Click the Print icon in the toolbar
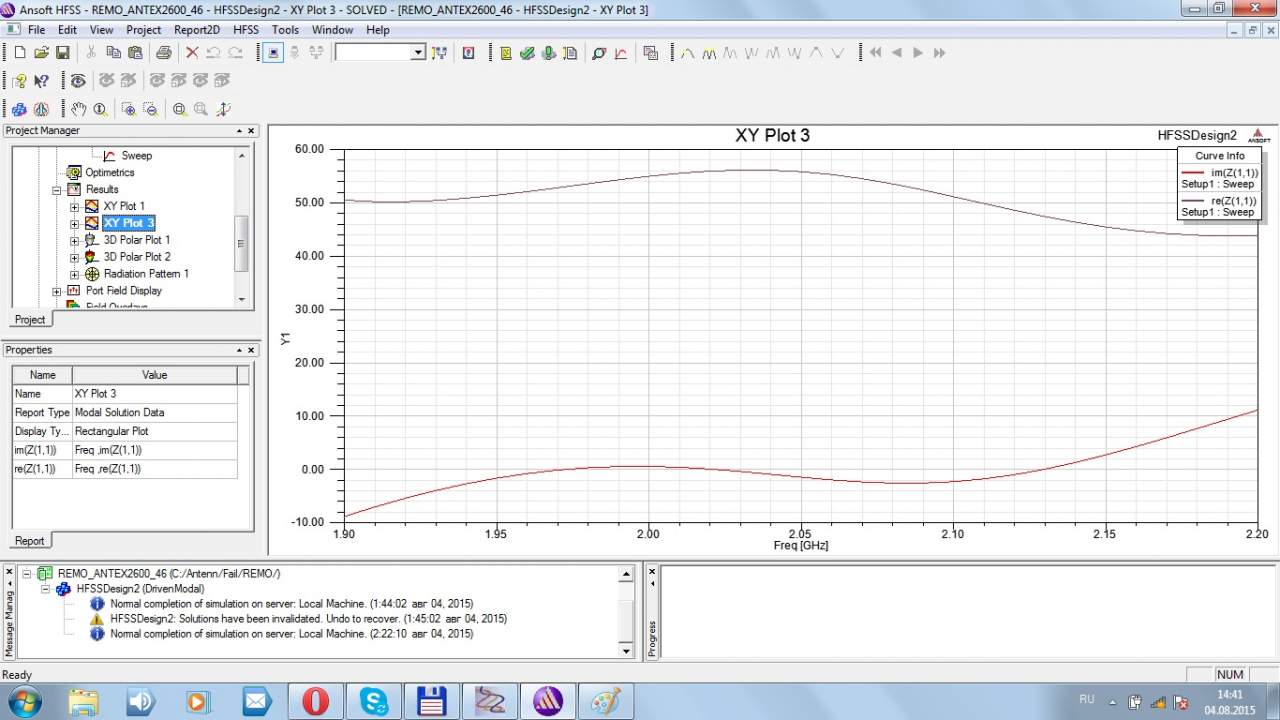This screenshot has height=720, width=1280. [163, 53]
